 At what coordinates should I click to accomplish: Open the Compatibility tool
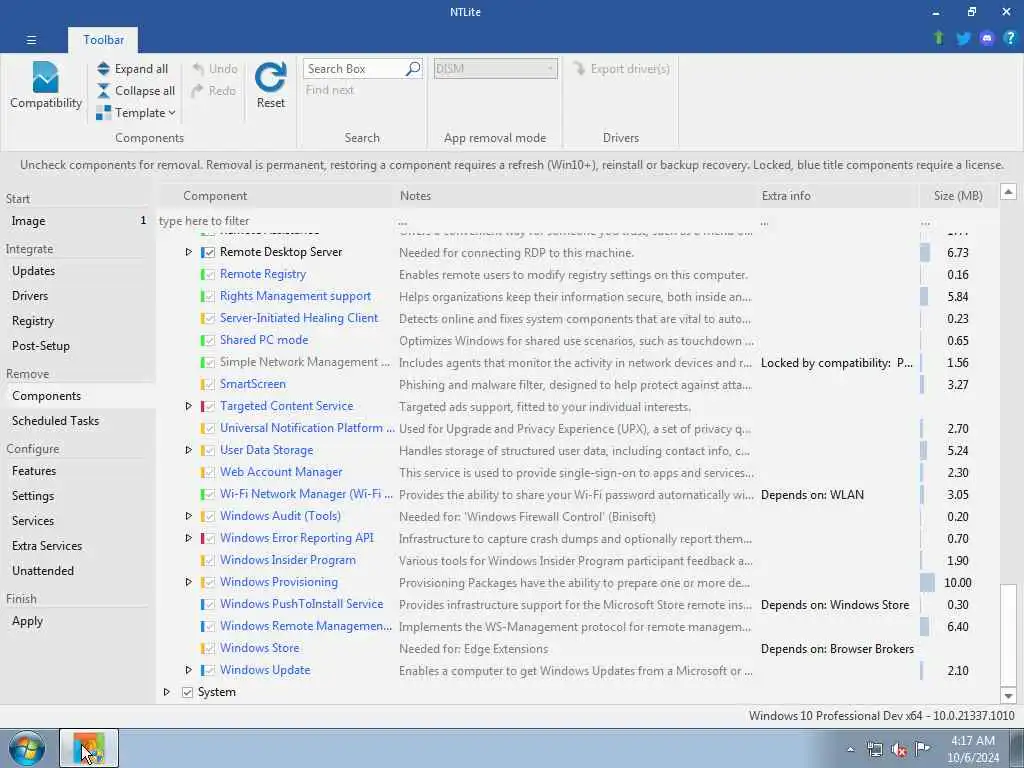point(46,85)
